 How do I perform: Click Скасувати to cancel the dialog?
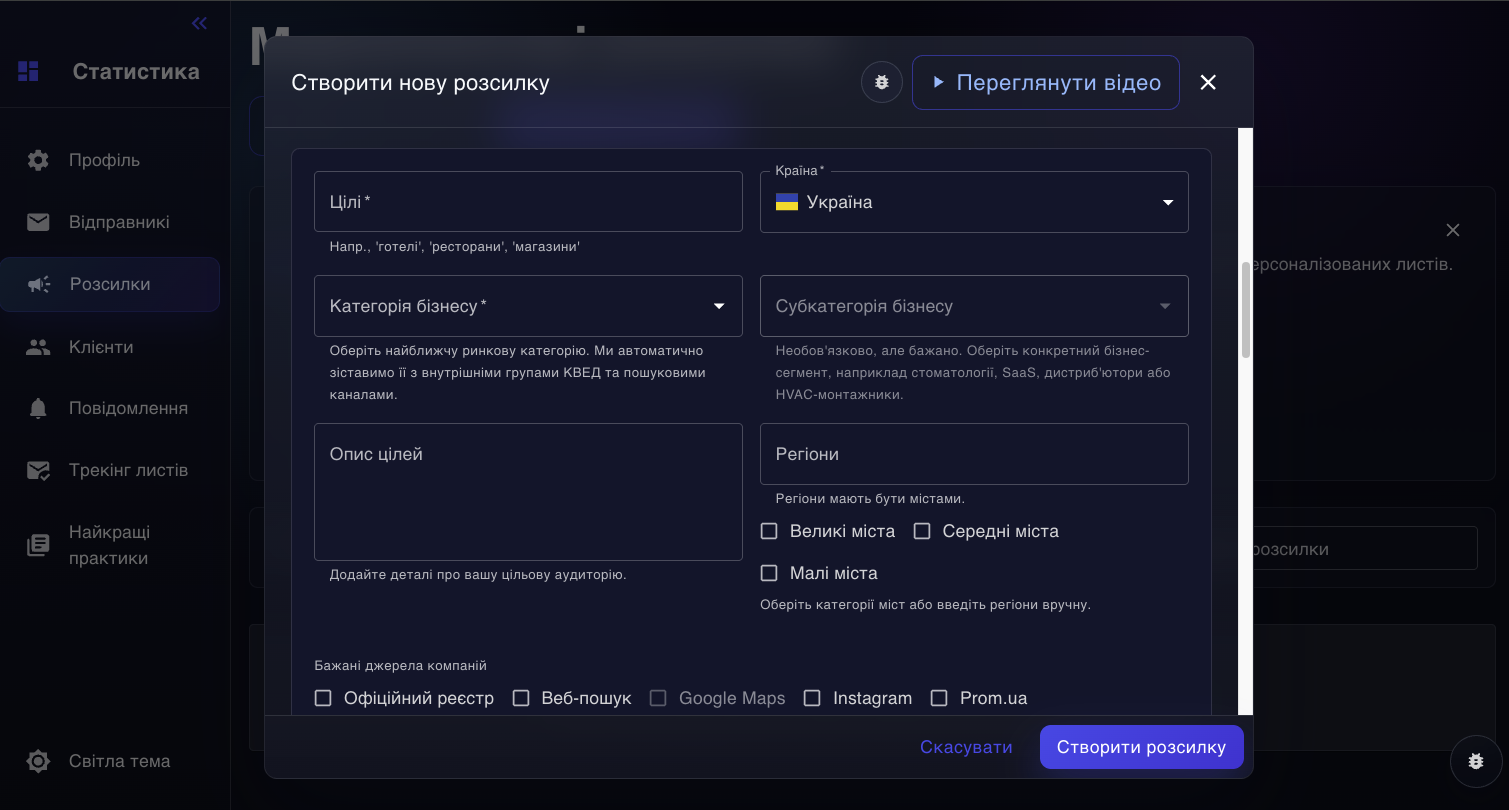coord(965,747)
